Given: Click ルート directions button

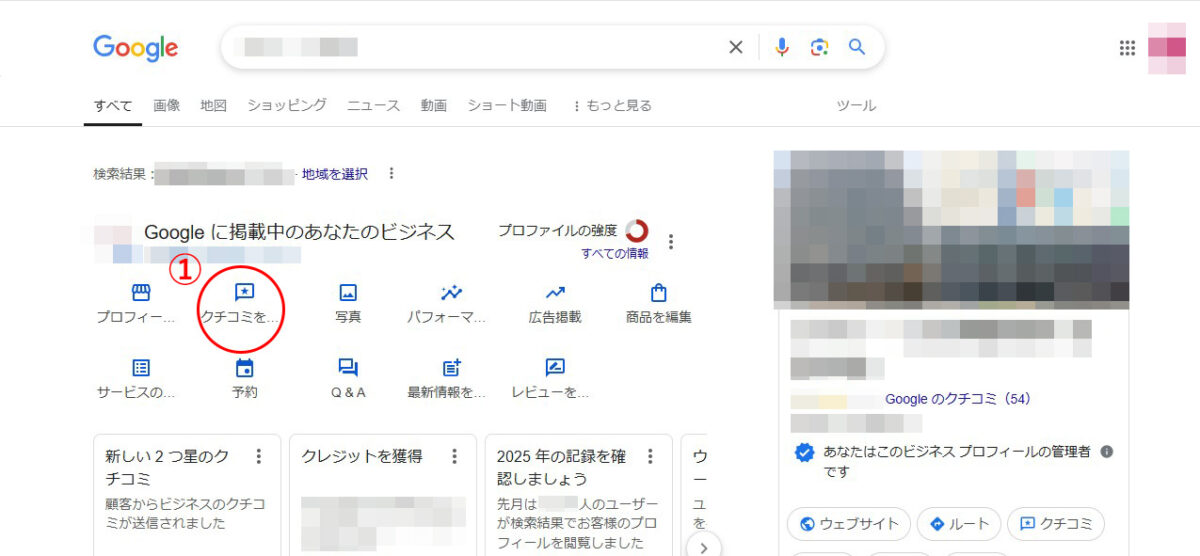Looking at the screenshot, I should pos(959,524).
